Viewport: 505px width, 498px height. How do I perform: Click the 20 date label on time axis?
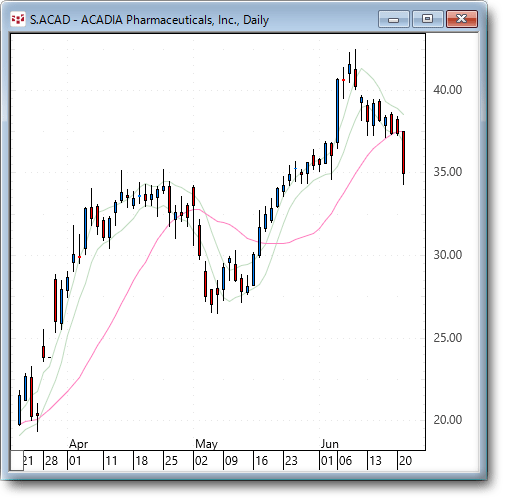coord(405,461)
